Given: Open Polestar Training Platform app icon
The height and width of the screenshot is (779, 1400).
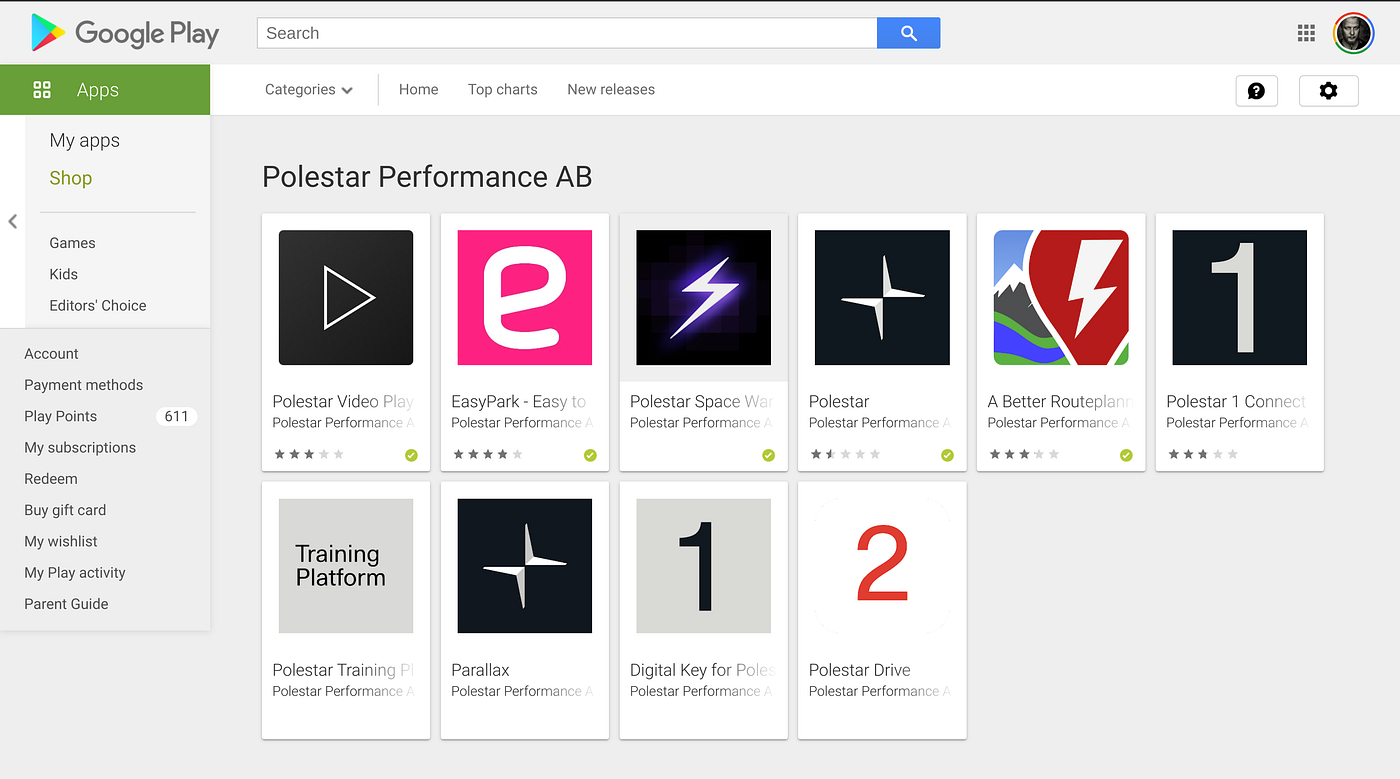Looking at the screenshot, I should (x=346, y=566).
